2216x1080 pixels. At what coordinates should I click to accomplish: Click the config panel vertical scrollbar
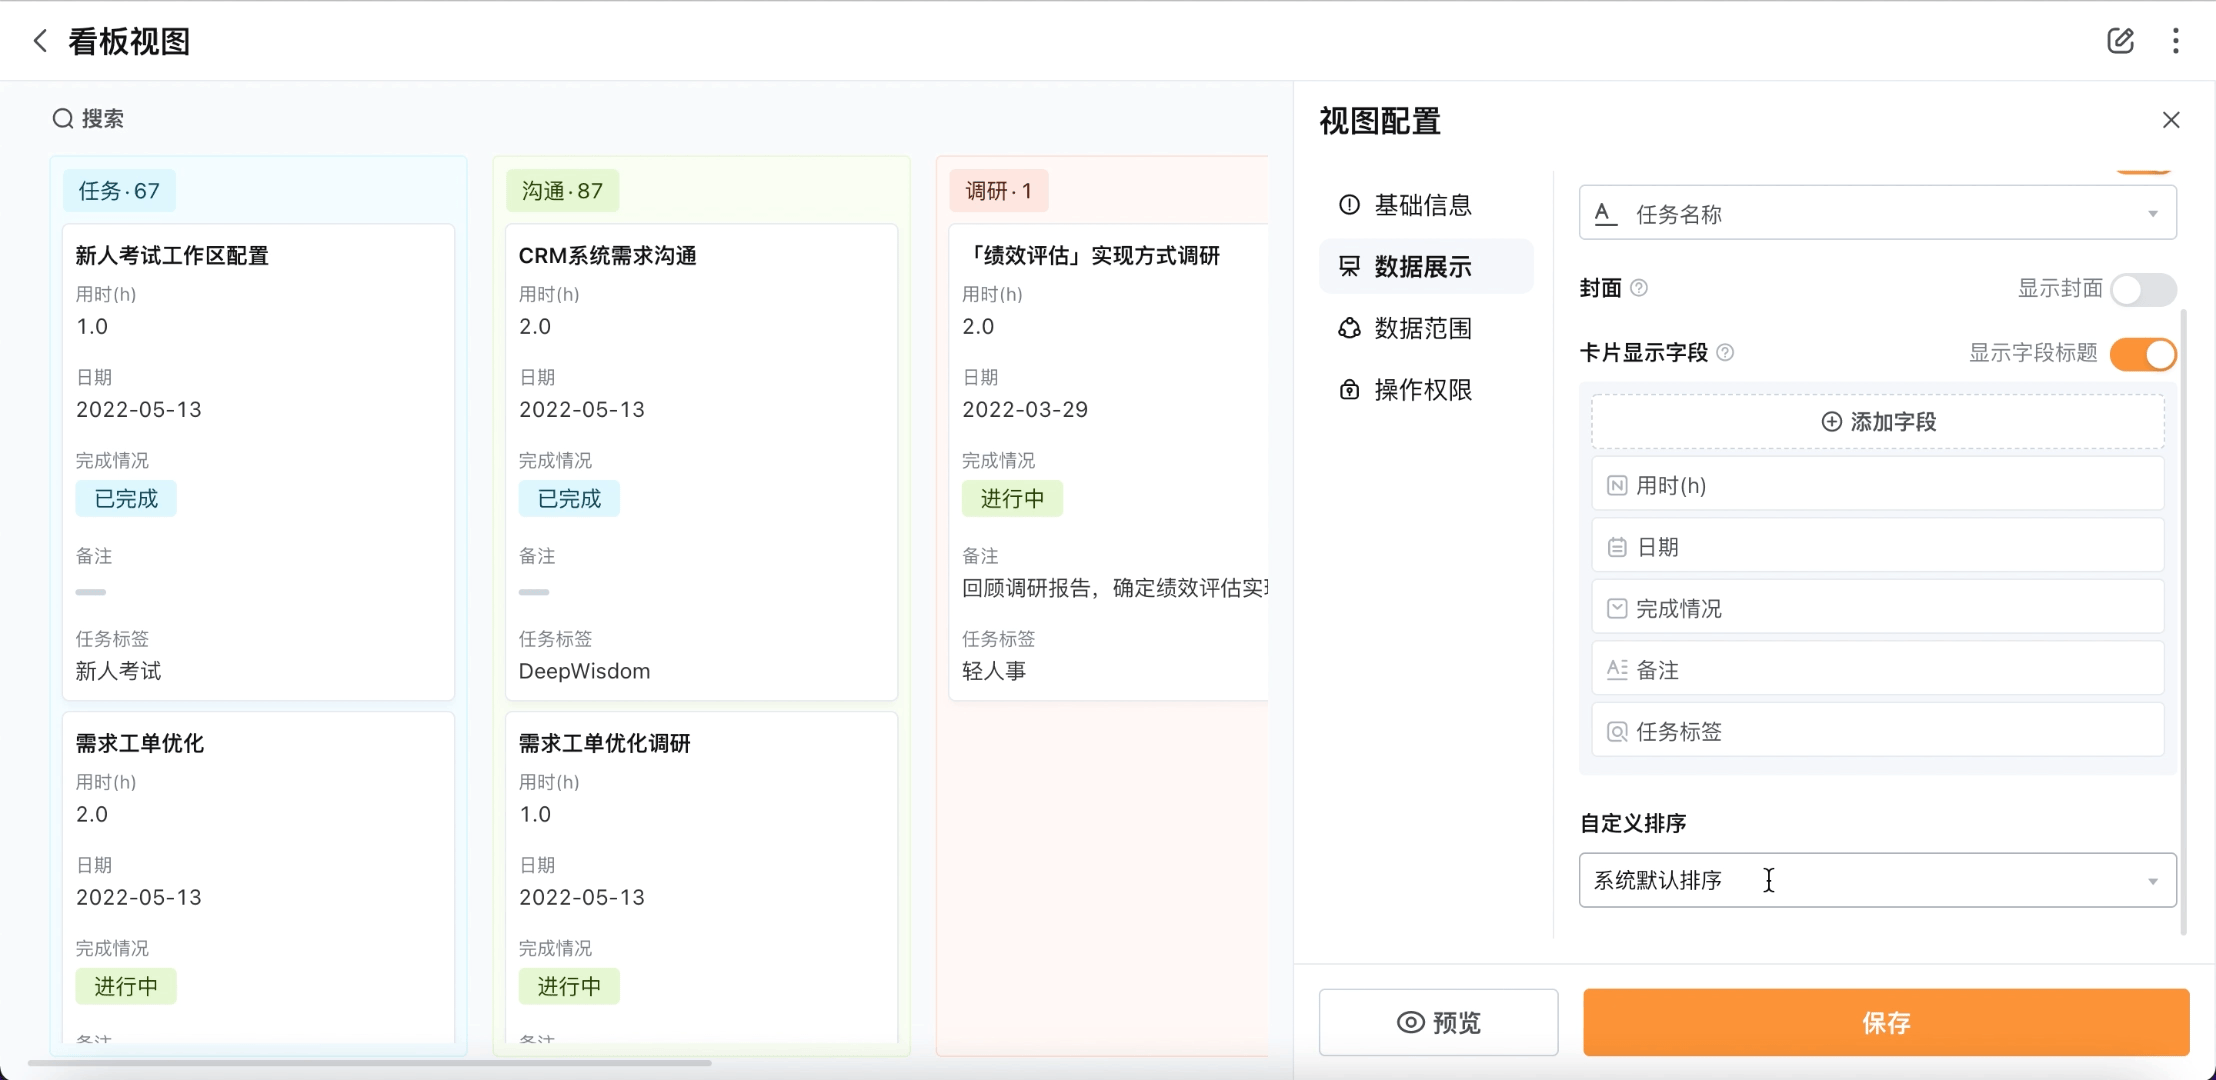(2183, 622)
